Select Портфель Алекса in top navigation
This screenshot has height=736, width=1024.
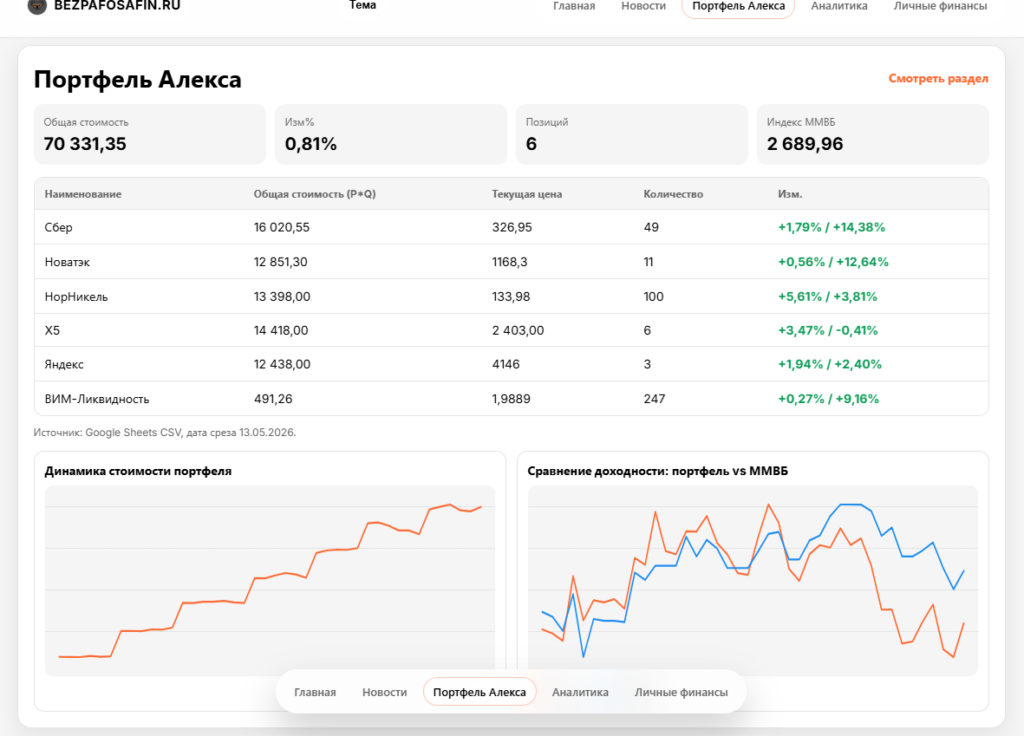tap(738, 7)
